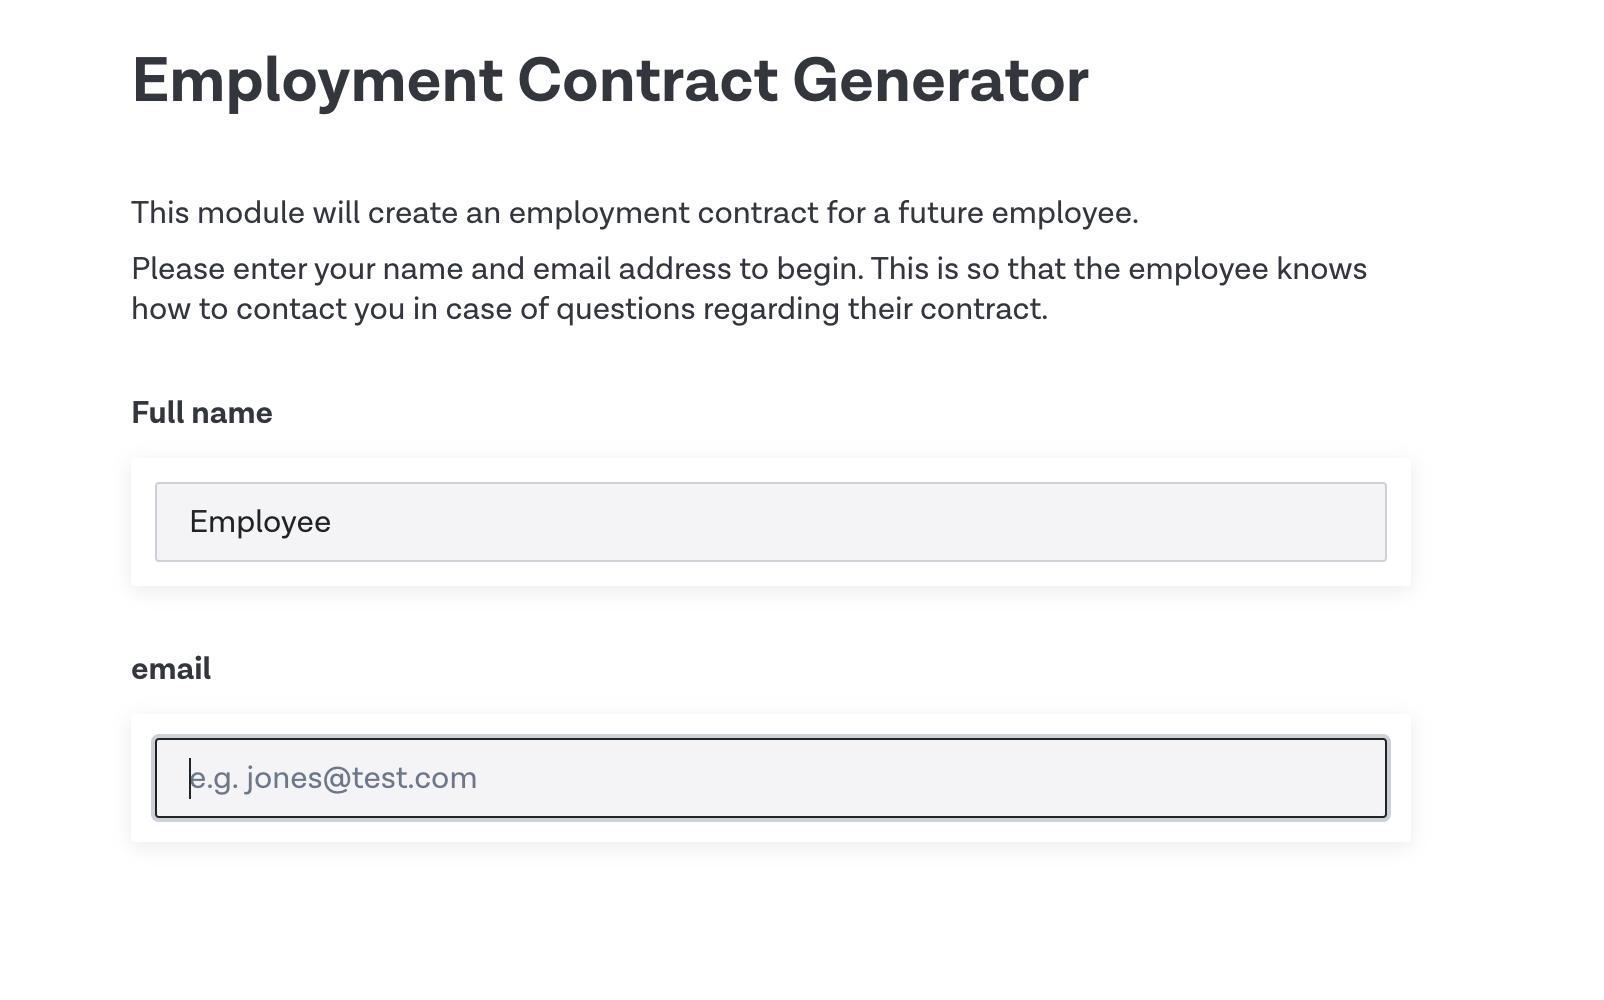Click the word "Contract" in the page heading
1604x1000 pixels.
(647, 81)
